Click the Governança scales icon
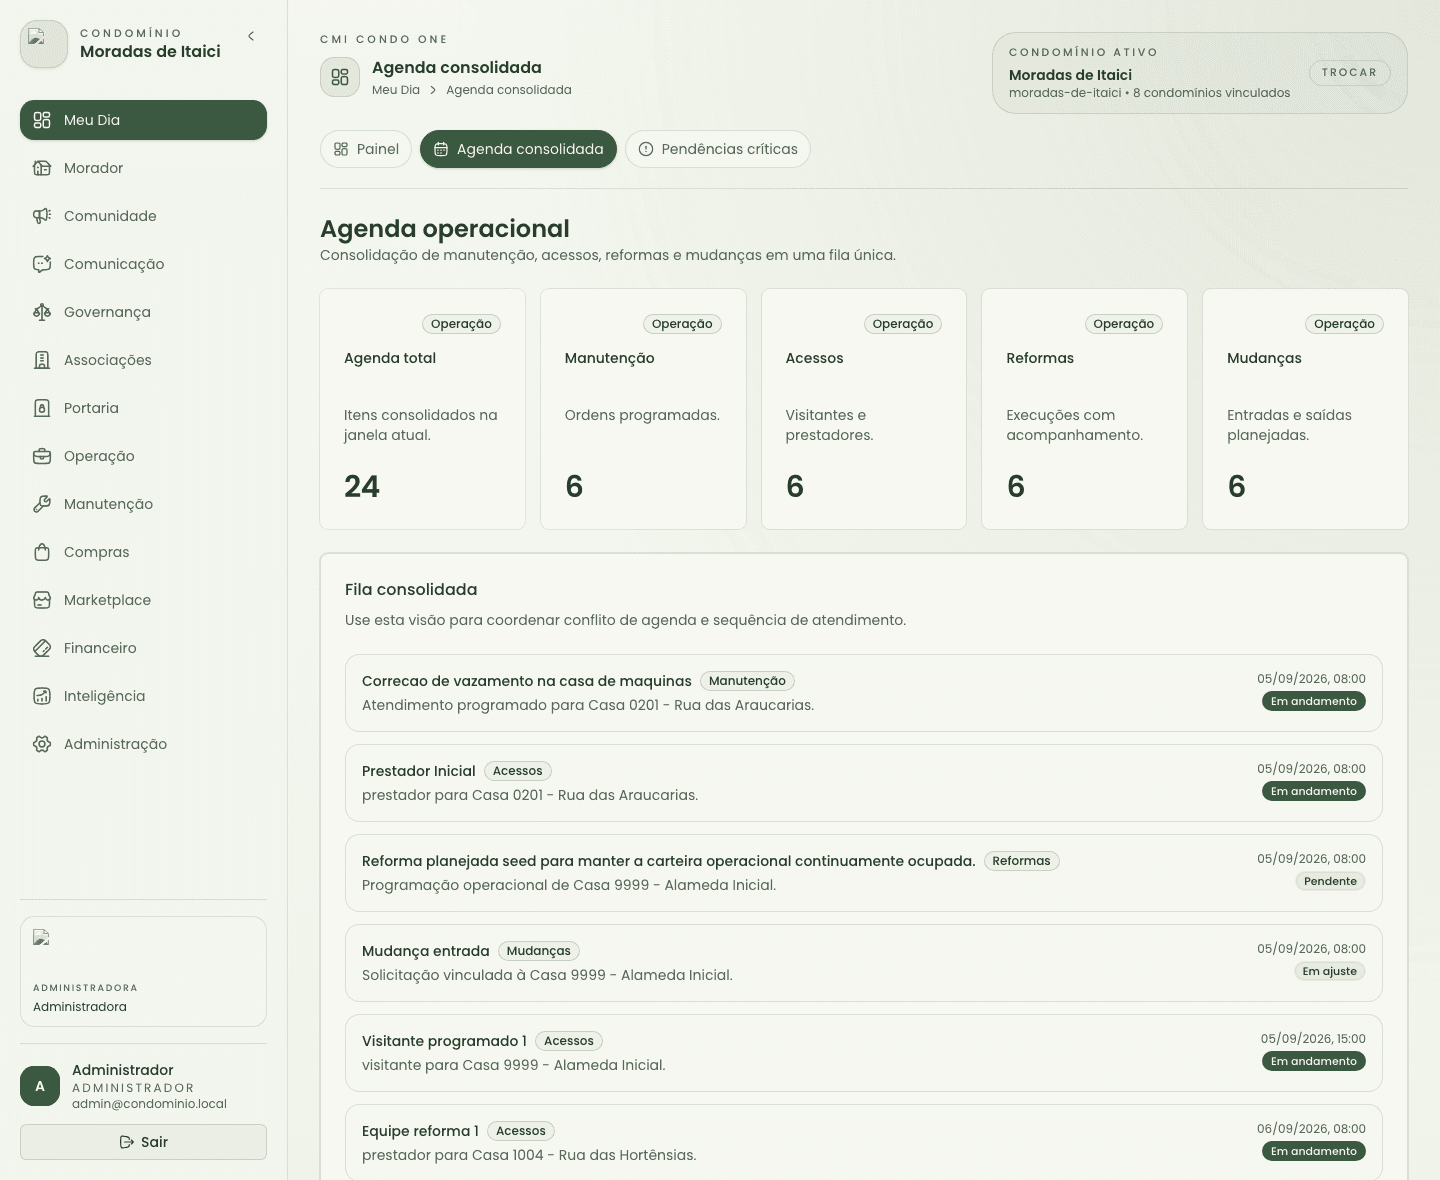 [x=42, y=312]
